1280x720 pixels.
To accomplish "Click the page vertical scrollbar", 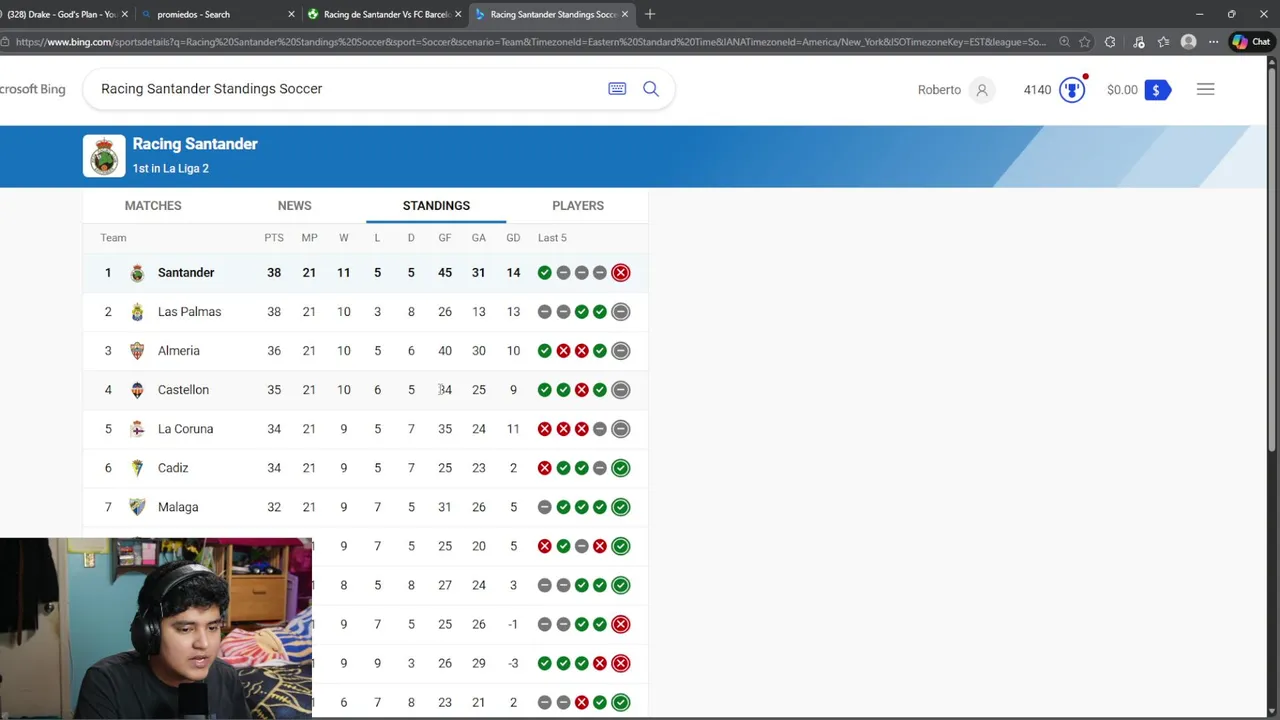I will tap(1273, 260).
